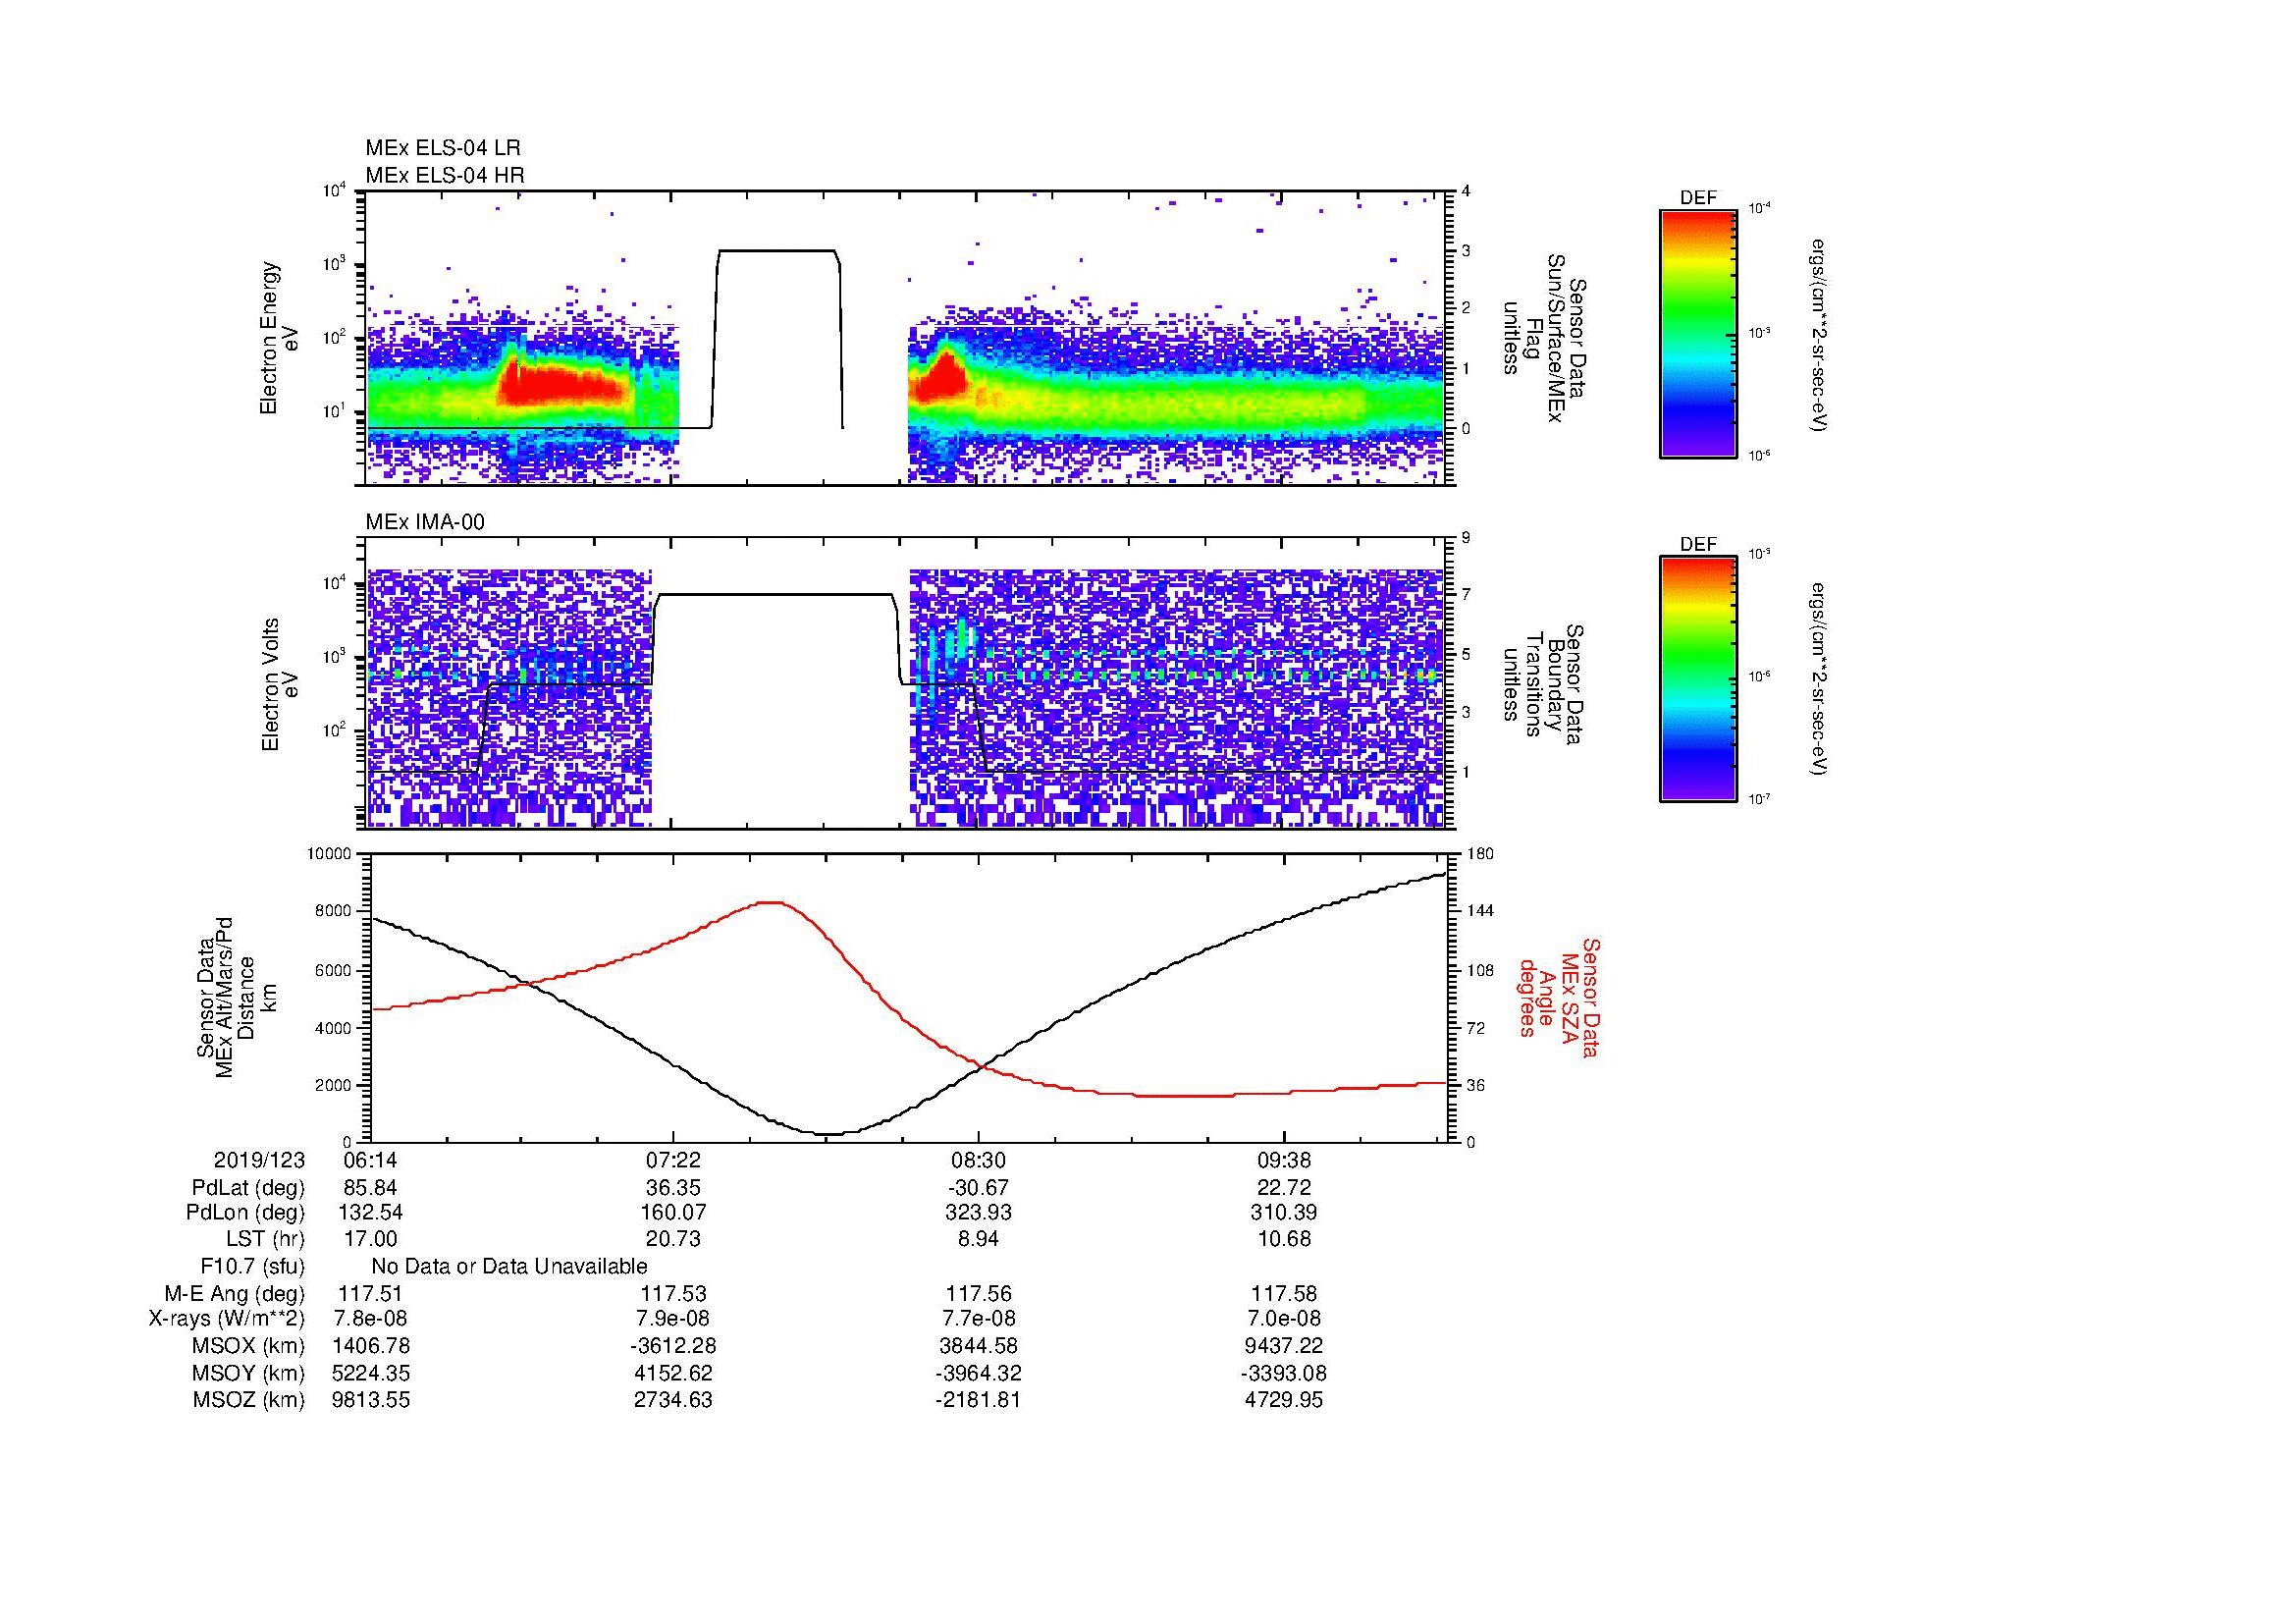Viewport: 2296px width, 1623px height.
Task: Click time tick label '09:38'
Action: coord(1284,1161)
